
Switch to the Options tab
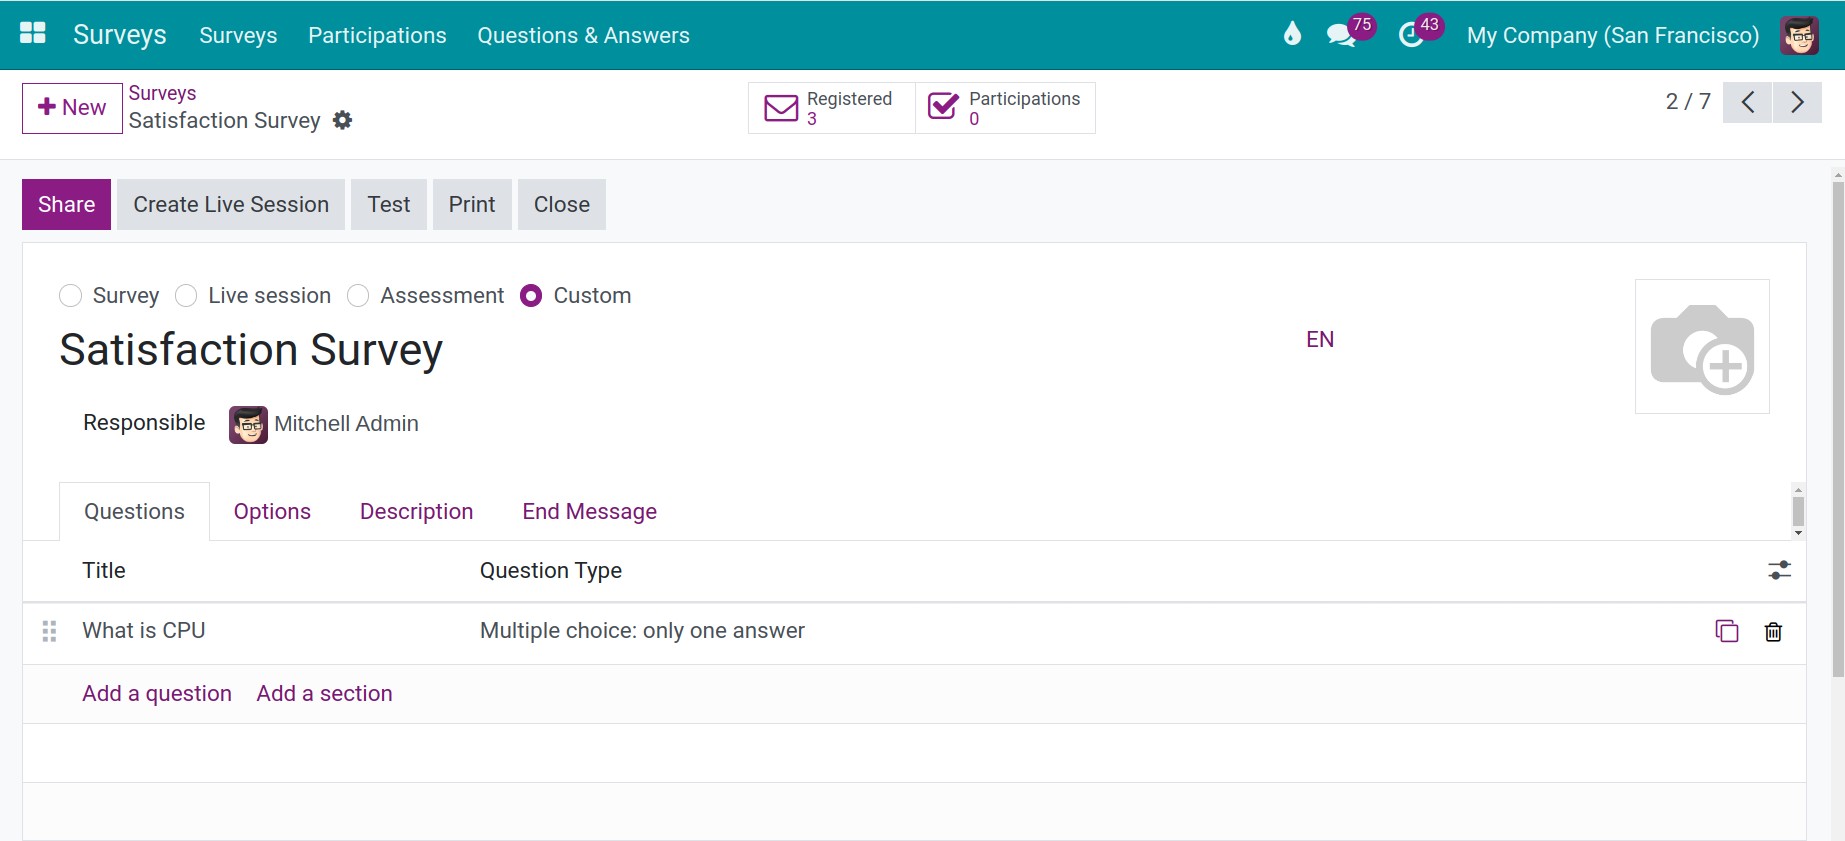[272, 511]
